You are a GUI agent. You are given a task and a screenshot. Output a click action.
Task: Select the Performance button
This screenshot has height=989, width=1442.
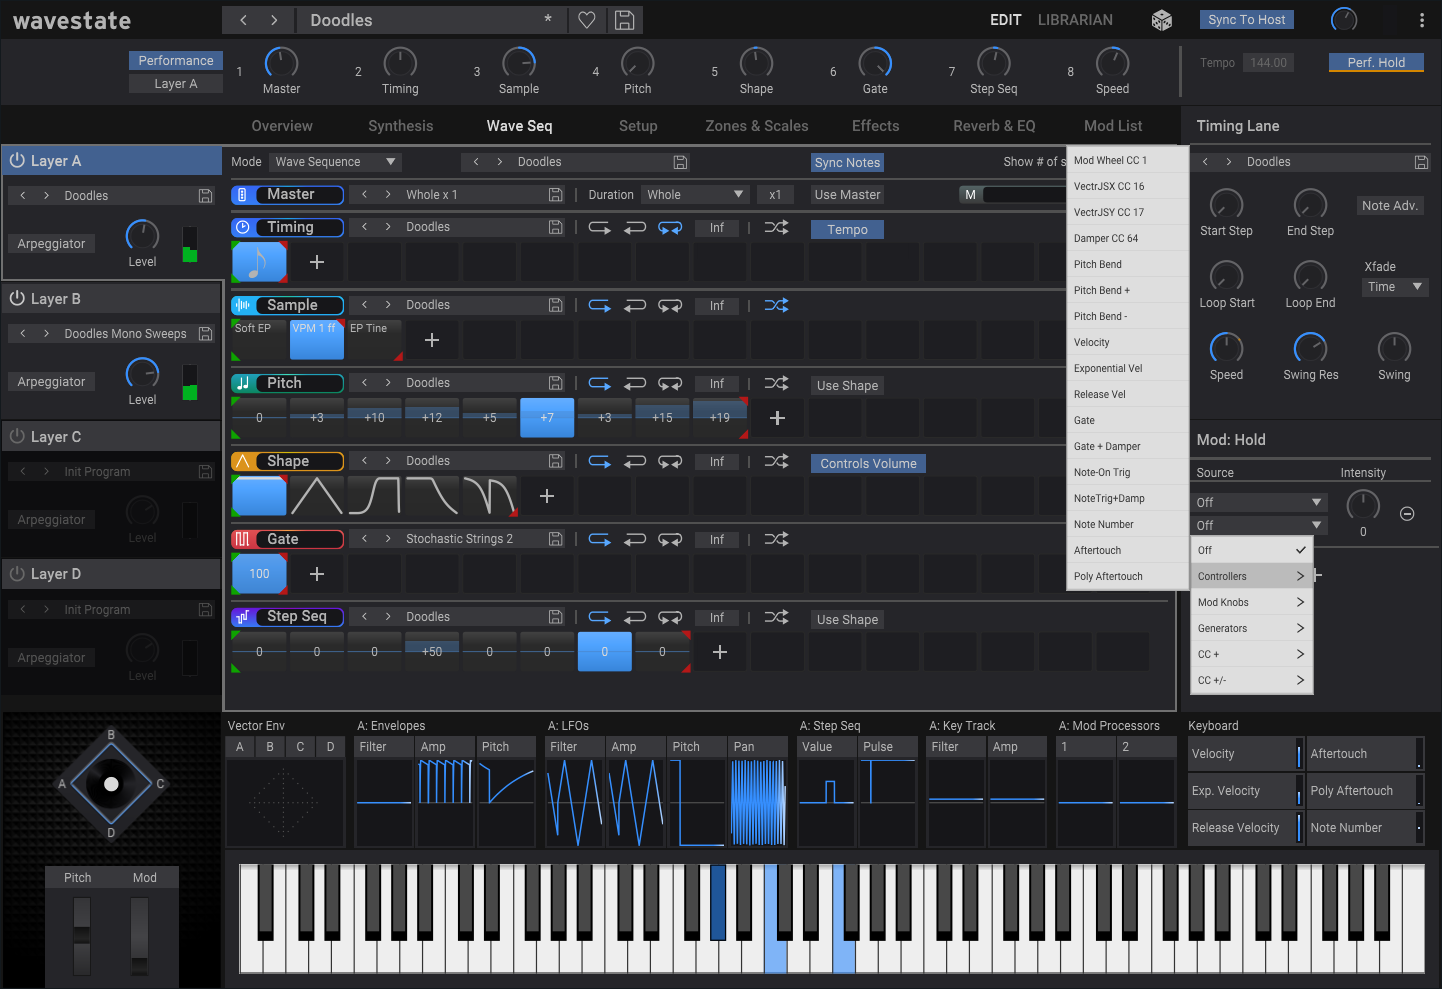pos(176,61)
